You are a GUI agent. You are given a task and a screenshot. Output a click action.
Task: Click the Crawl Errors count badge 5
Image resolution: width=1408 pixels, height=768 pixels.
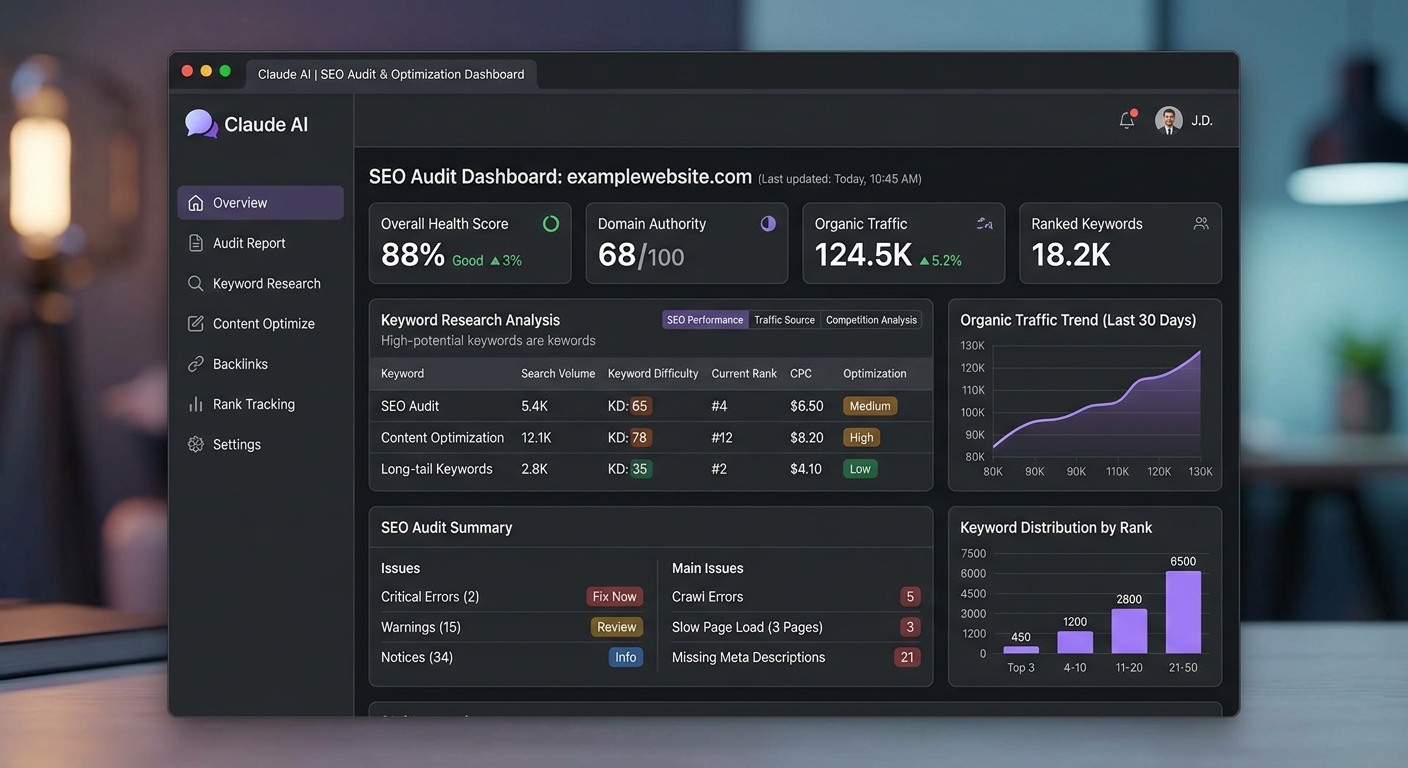coord(909,597)
